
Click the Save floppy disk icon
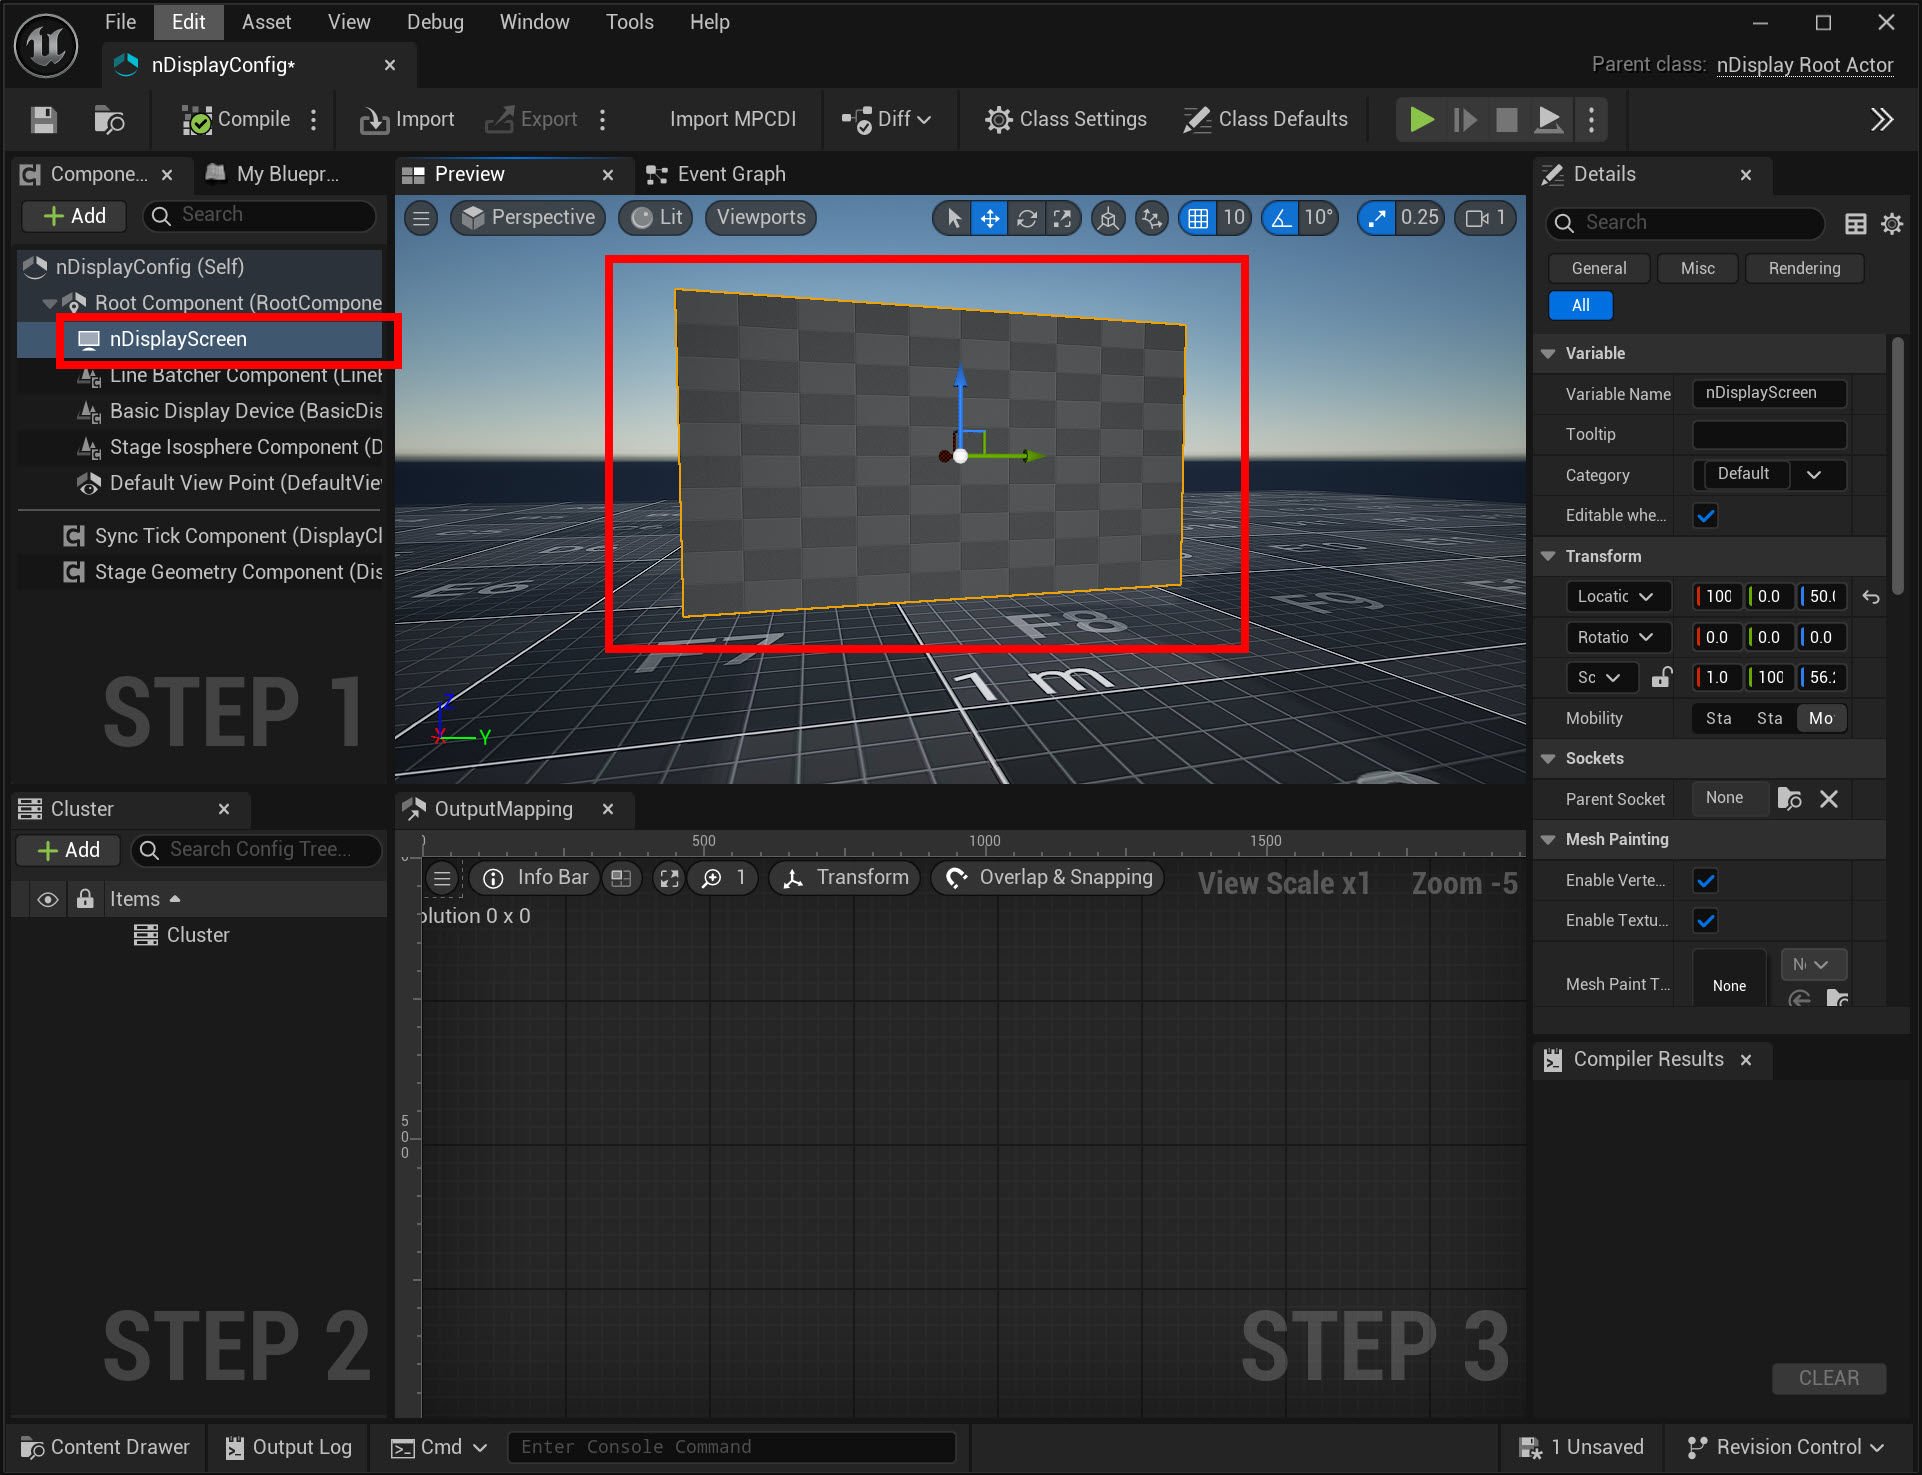click(x=43, y=120)
